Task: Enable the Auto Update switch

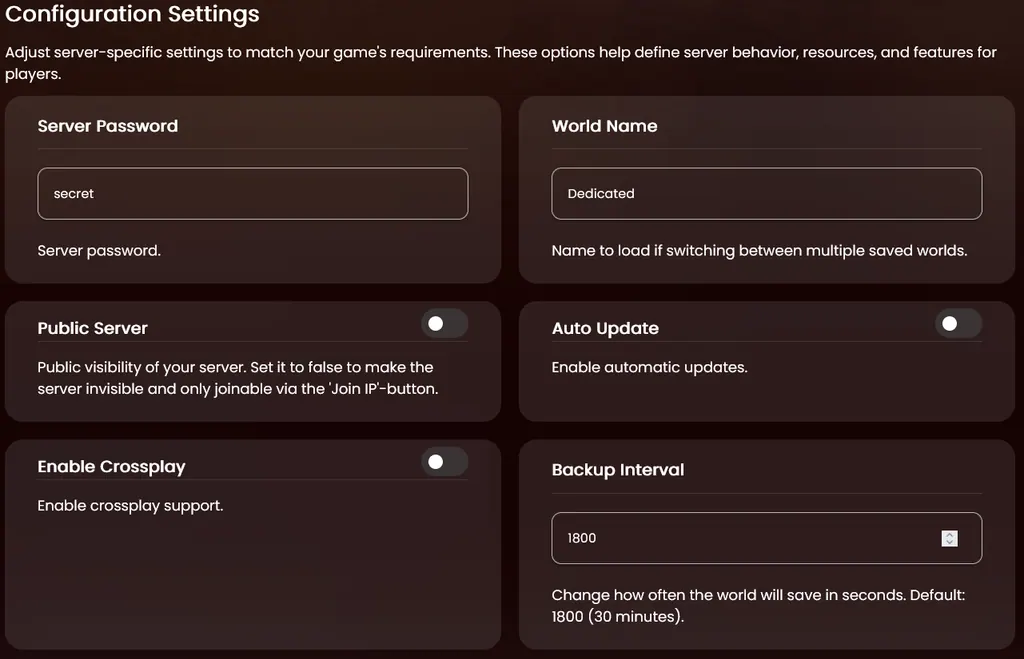Action: coord(958,323)
